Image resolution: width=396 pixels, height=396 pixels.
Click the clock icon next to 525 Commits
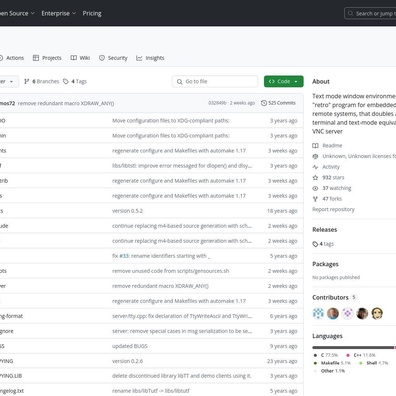pos(264,103)
